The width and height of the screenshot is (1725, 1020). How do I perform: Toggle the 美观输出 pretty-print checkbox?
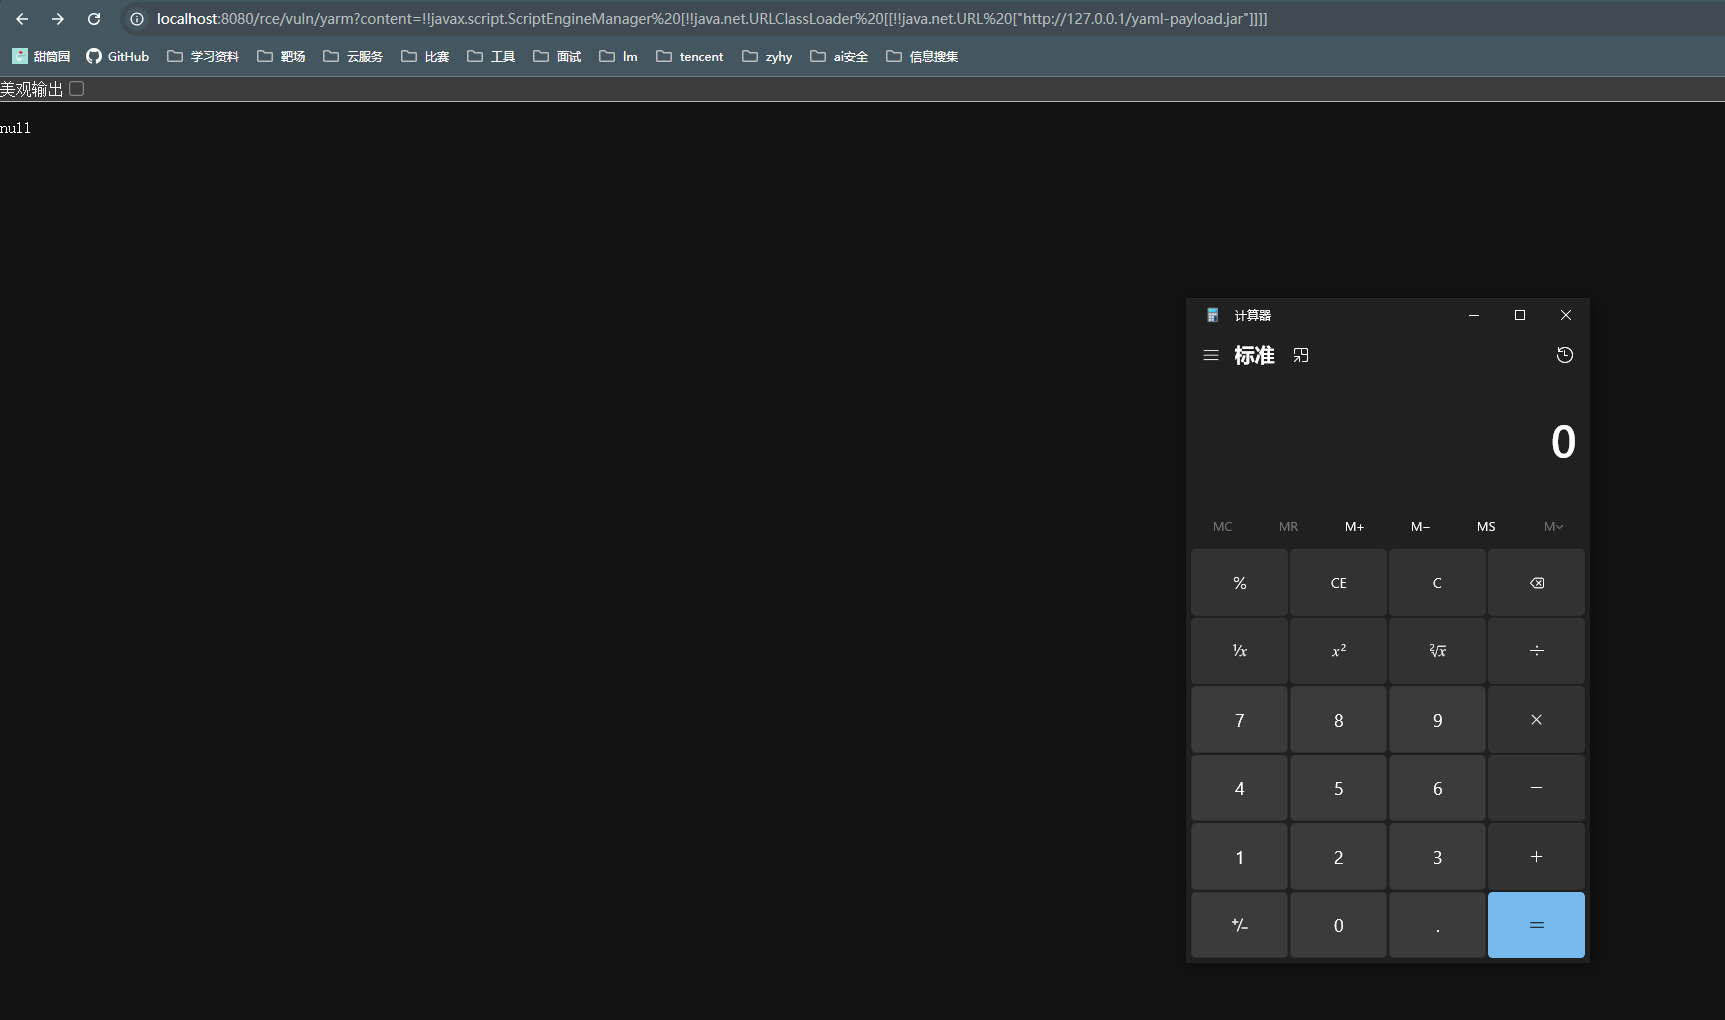[77, 89]
